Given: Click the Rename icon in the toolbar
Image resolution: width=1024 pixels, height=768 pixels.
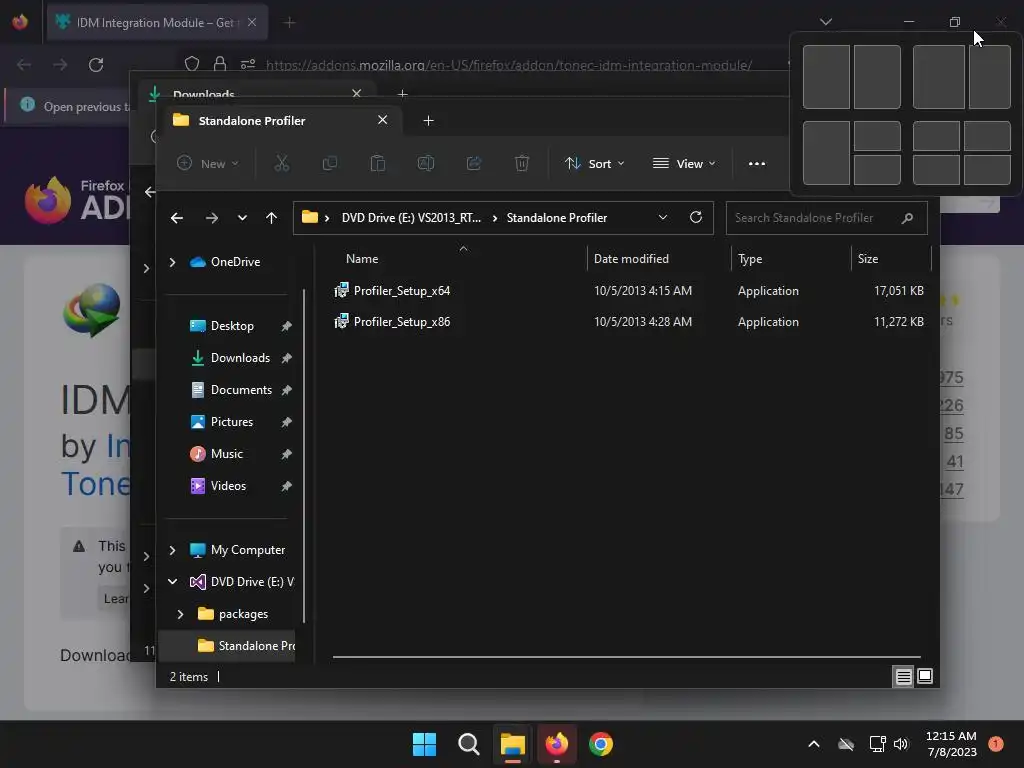Looking at the screenshot, I should pos(426,163).
